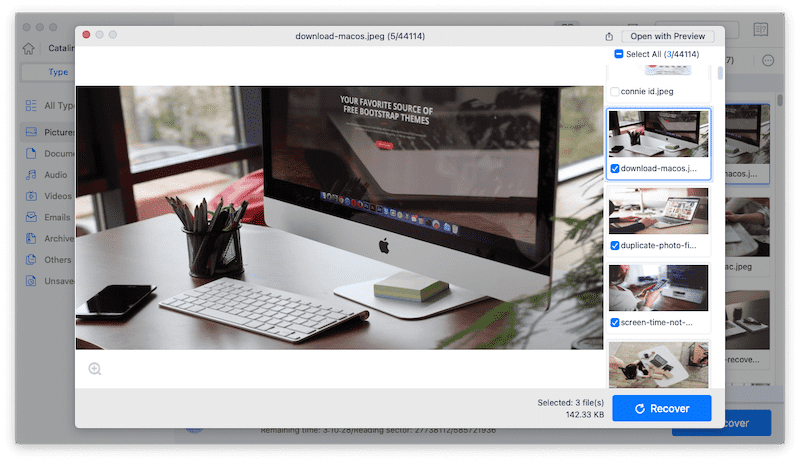Viewport: 800px width, 462px height.
Task: Open the guide book icon at top right
Action: point(760,30)
